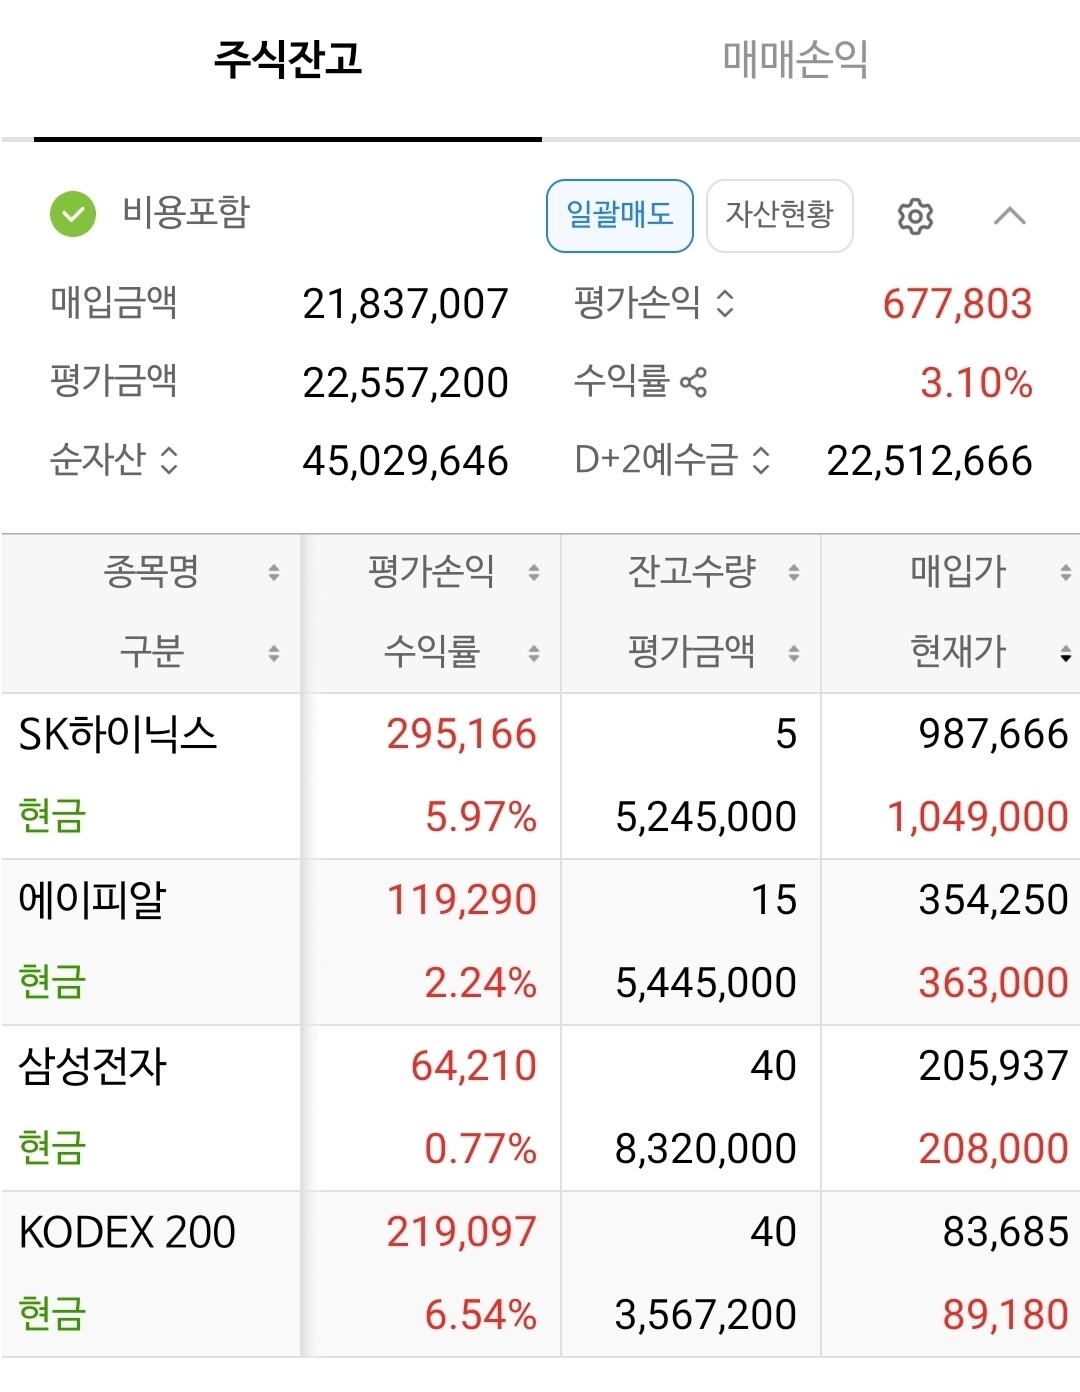1080x1392 pixels.
Task: Open the KODEX 200 holding row
Action: pyautogui.click(x=127, y=1232)
